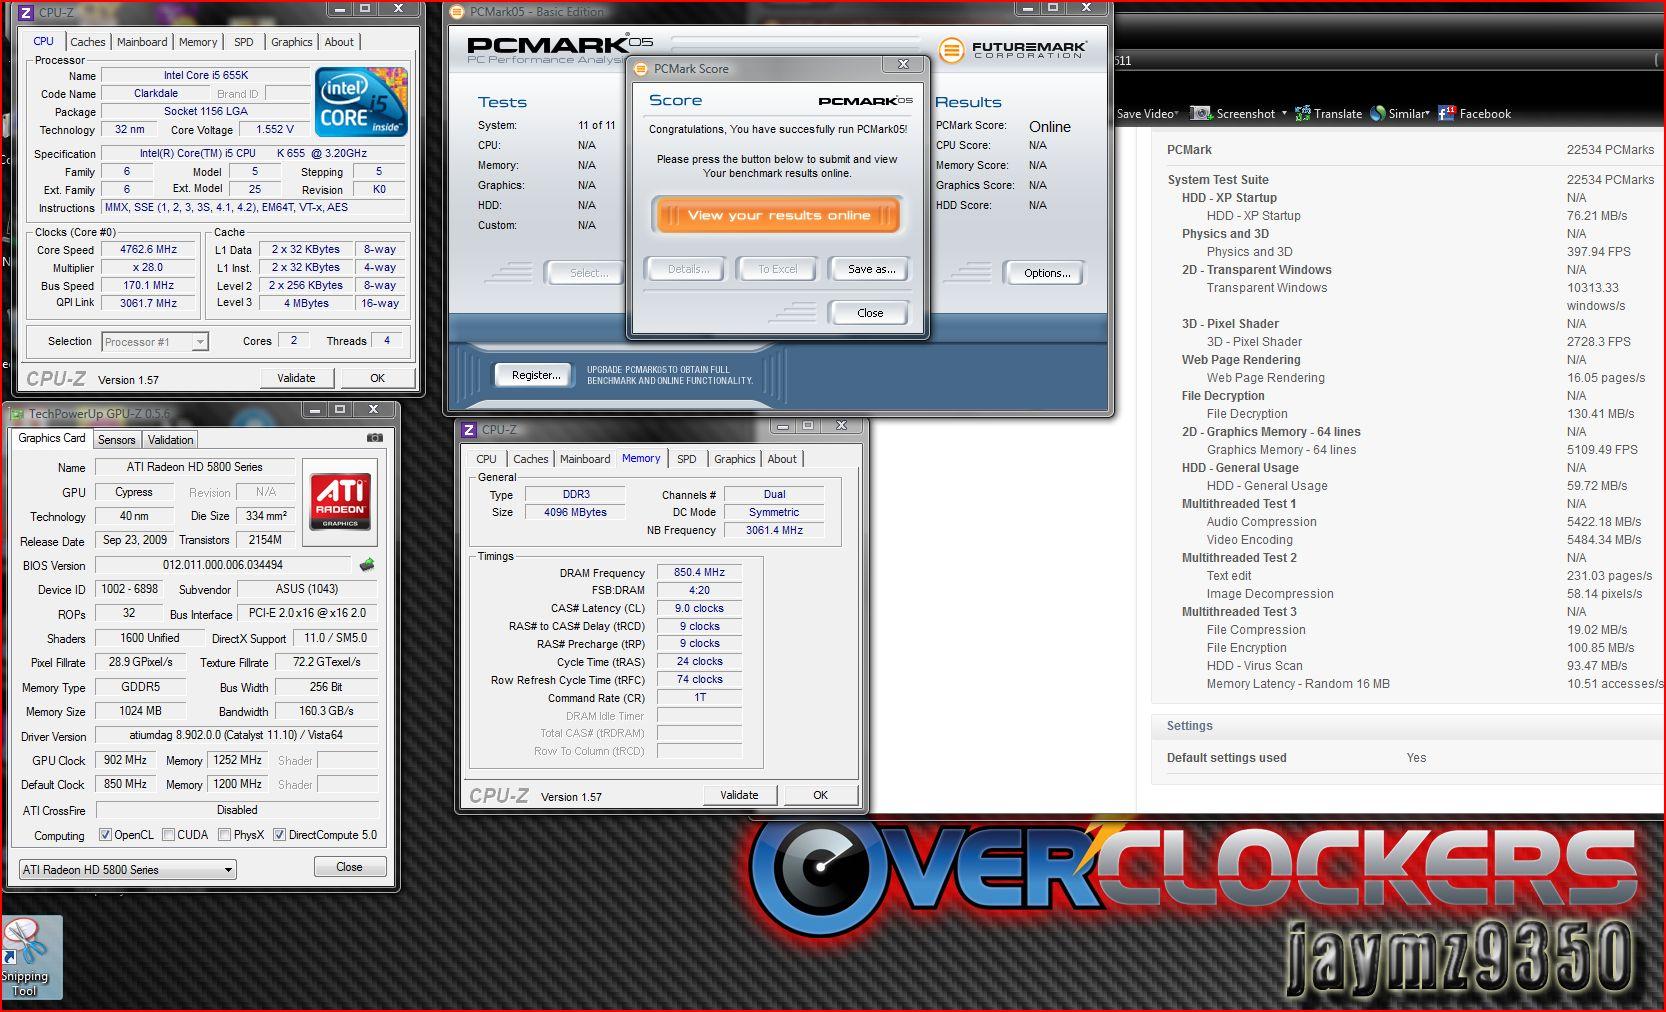This screenshot has width=1666, height=1012.
Task: Open About tab in CPU-Z processor window
Action: [339, 42]
